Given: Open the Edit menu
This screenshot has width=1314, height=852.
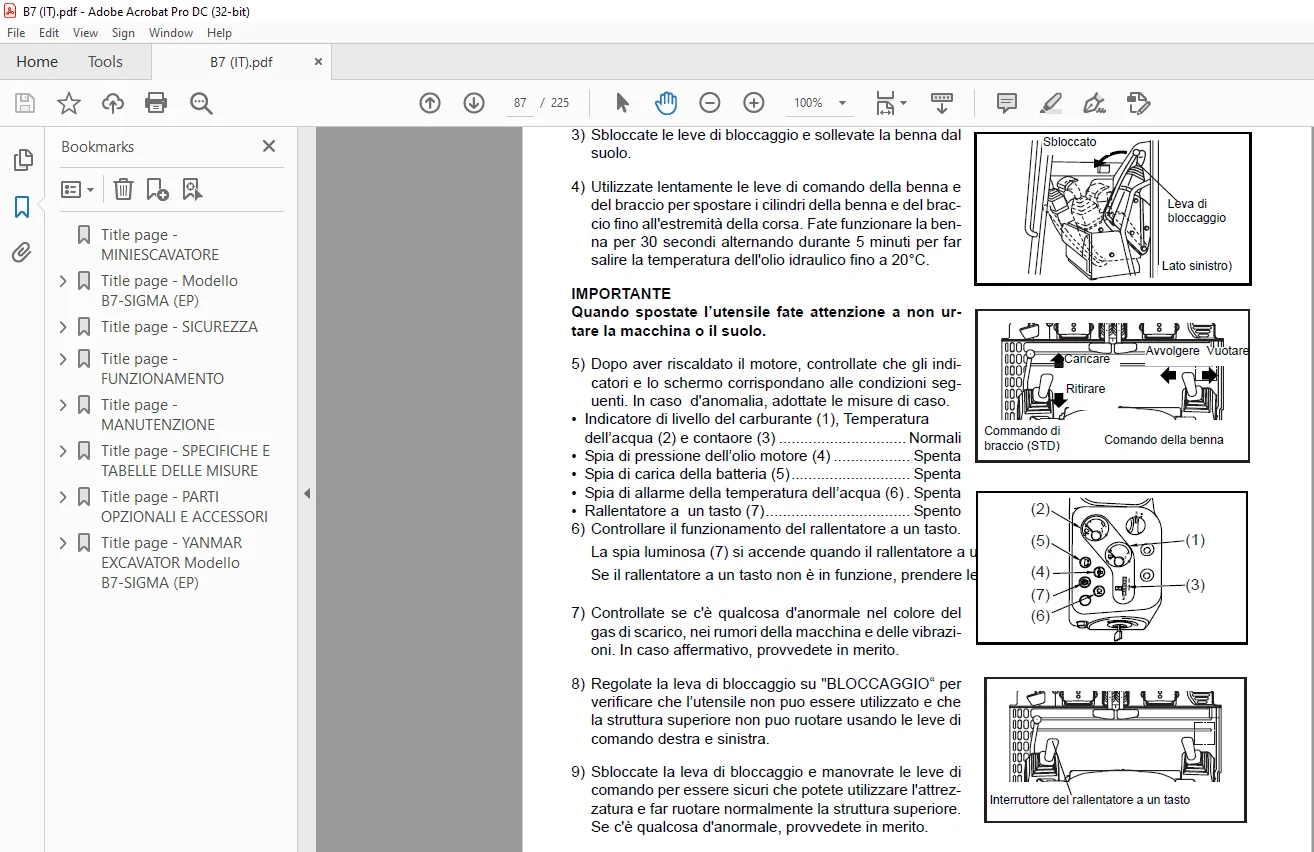Looking at the screenshot, I should [49, 33].
